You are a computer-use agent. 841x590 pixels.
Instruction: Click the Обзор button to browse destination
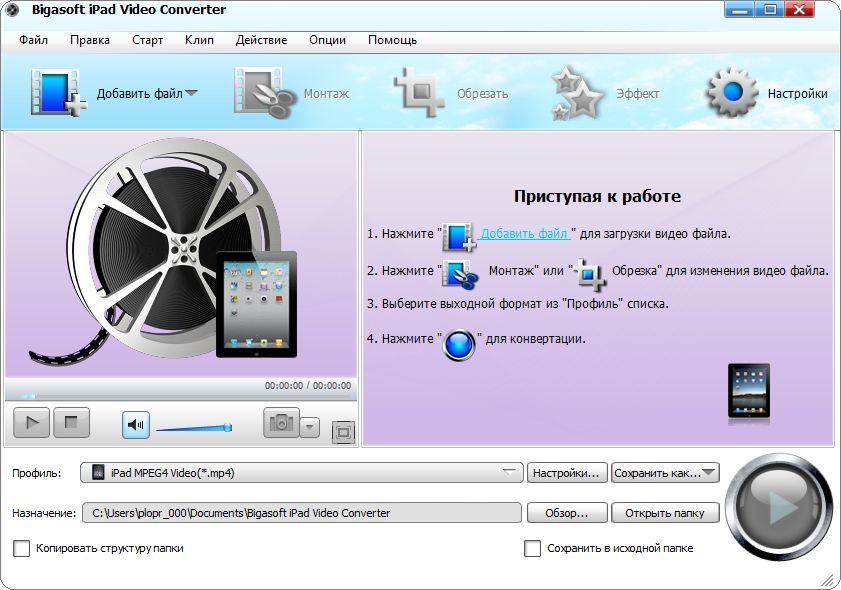(566, 512)
